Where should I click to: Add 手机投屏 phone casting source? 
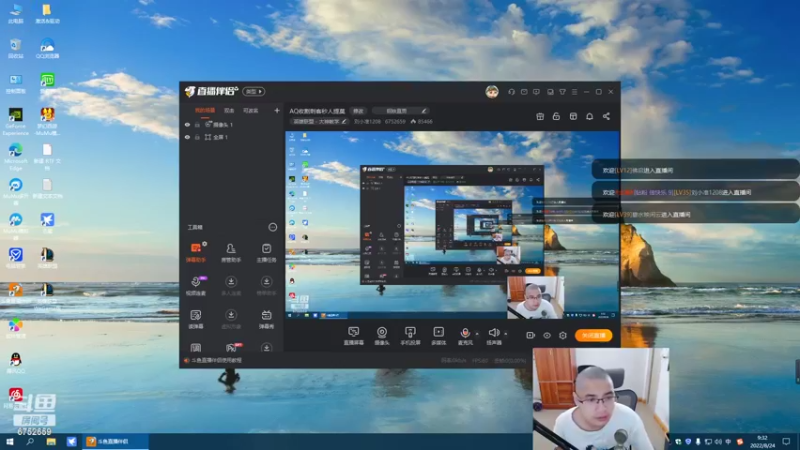(410, 336)
